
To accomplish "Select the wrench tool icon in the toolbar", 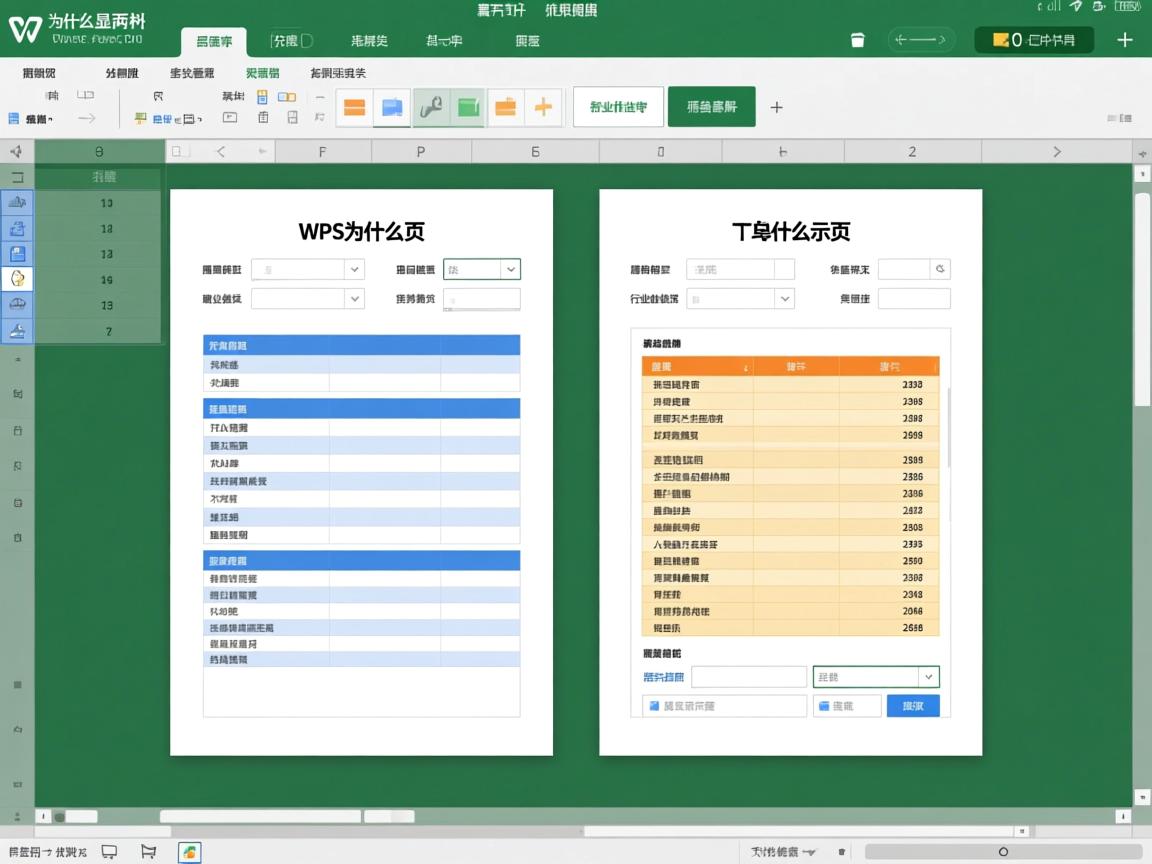I will 430,107.
